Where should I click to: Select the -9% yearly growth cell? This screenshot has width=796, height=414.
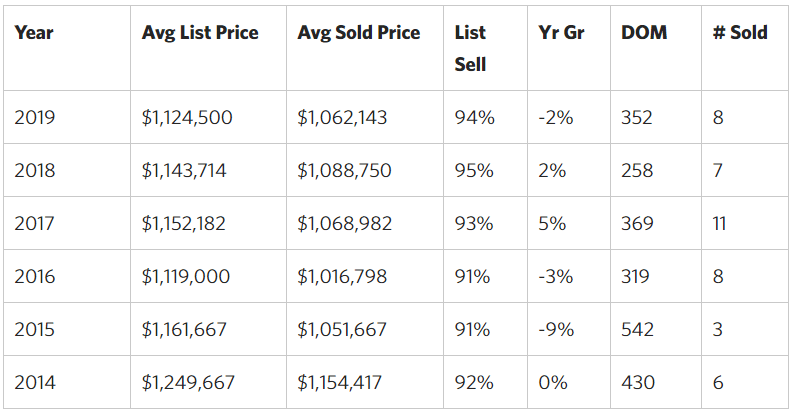[x=555, y=329]
